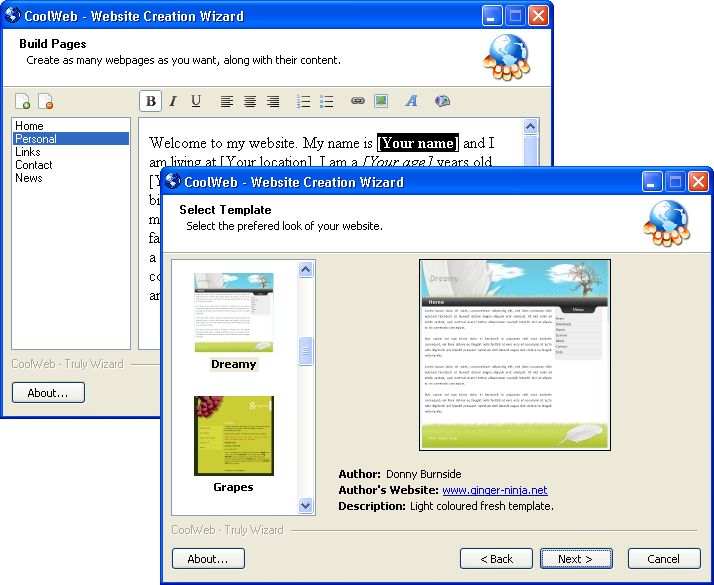714x585 pixels.
Task: Go to previous step with Back
Action: (496, 559)
